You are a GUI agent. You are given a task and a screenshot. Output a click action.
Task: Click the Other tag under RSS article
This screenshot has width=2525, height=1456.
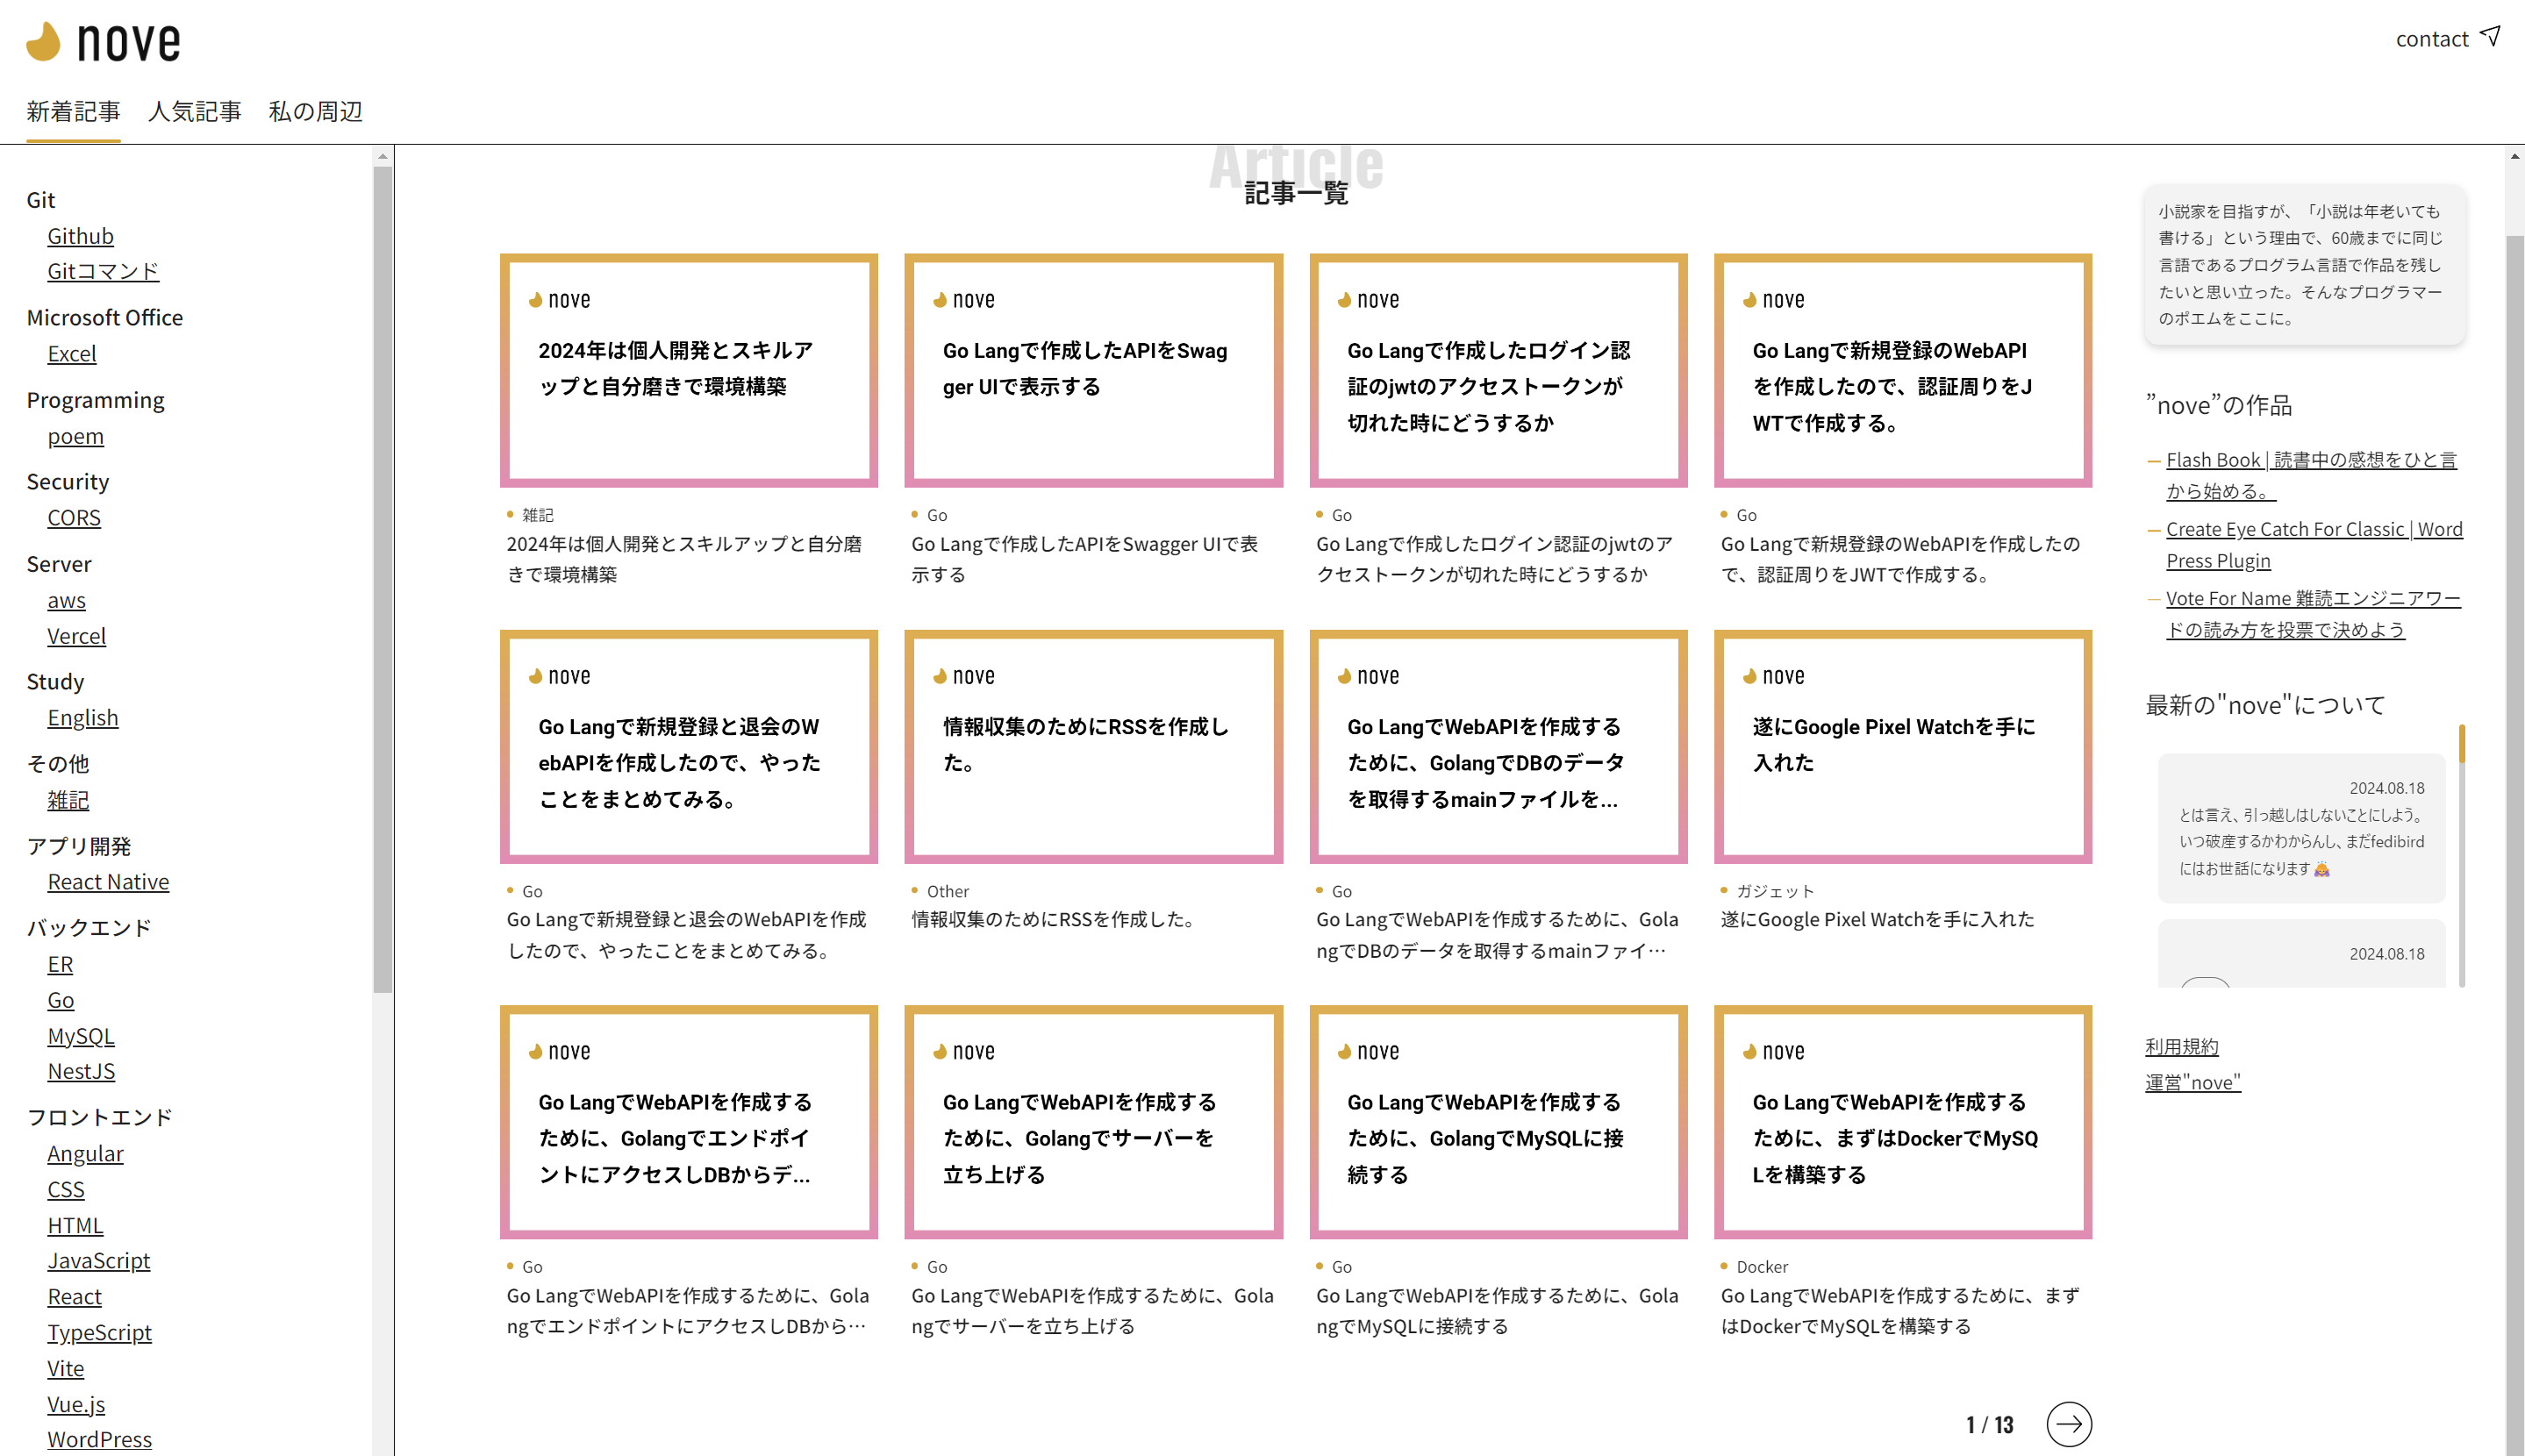(x=947, y=891)
